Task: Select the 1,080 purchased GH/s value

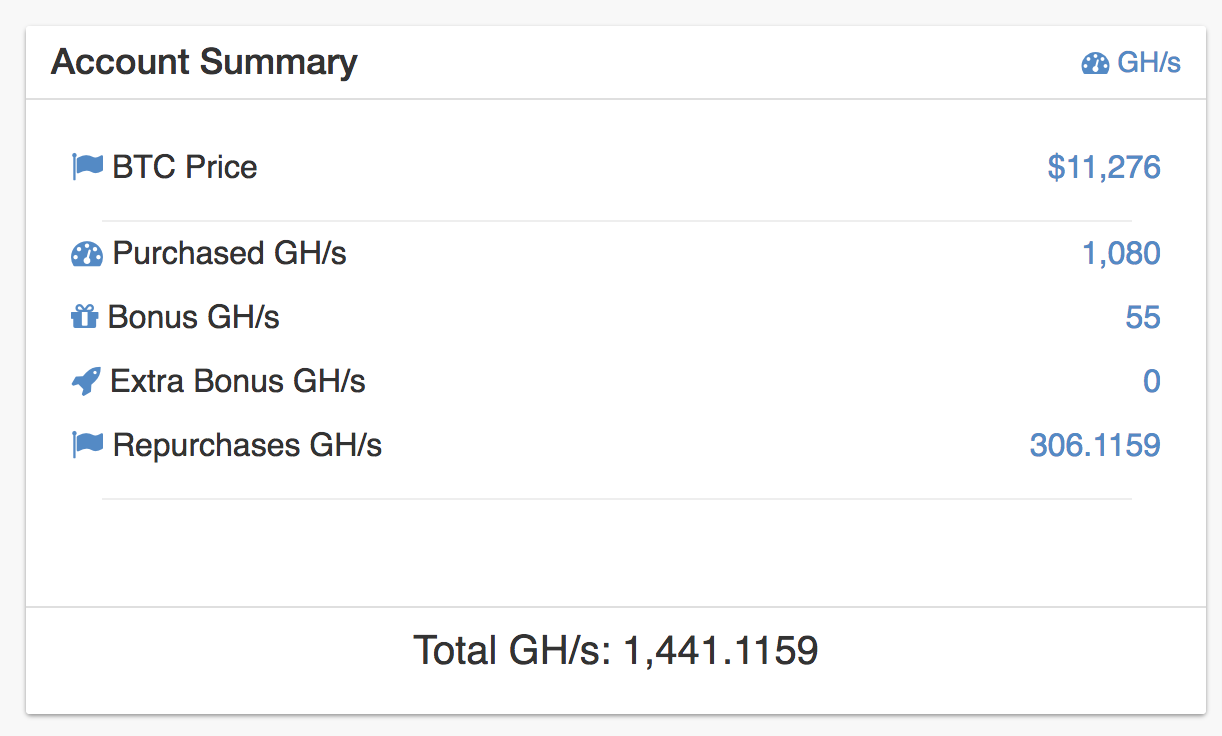Action: tap(1121, 254)
